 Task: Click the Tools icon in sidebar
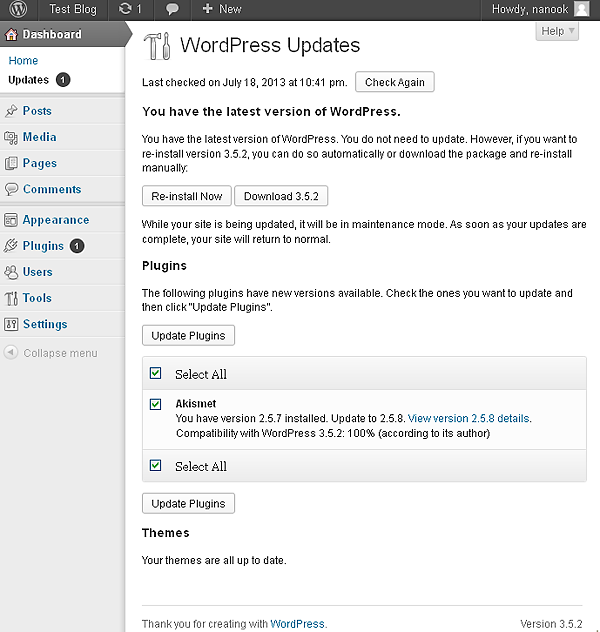[11, 298]
